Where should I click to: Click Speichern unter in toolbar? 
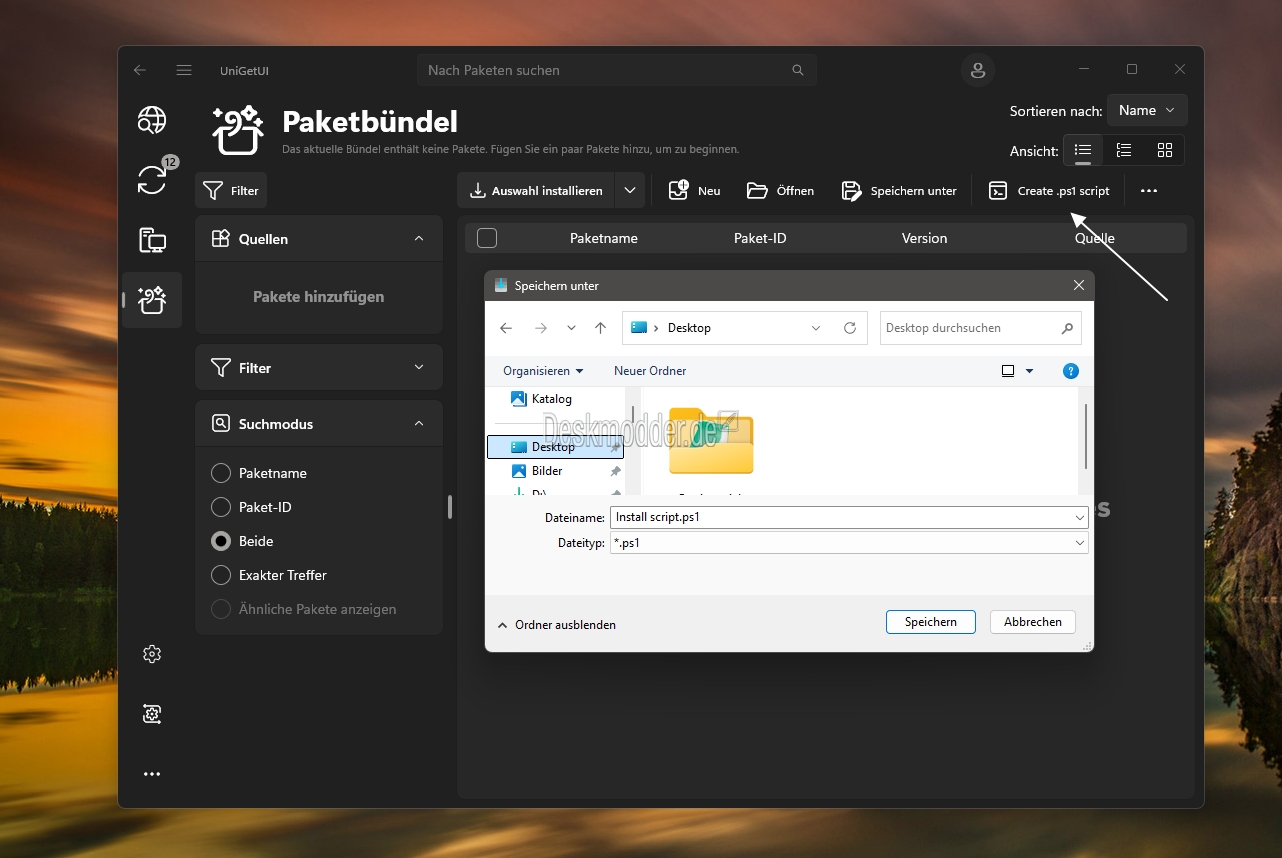pos(899,191)
